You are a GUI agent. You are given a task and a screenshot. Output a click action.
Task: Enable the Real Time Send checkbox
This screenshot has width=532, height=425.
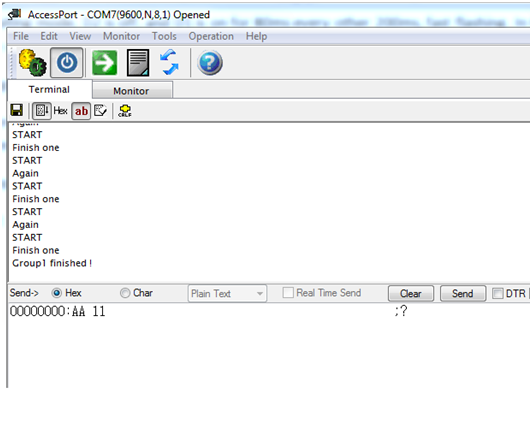[x=288, y=292]
